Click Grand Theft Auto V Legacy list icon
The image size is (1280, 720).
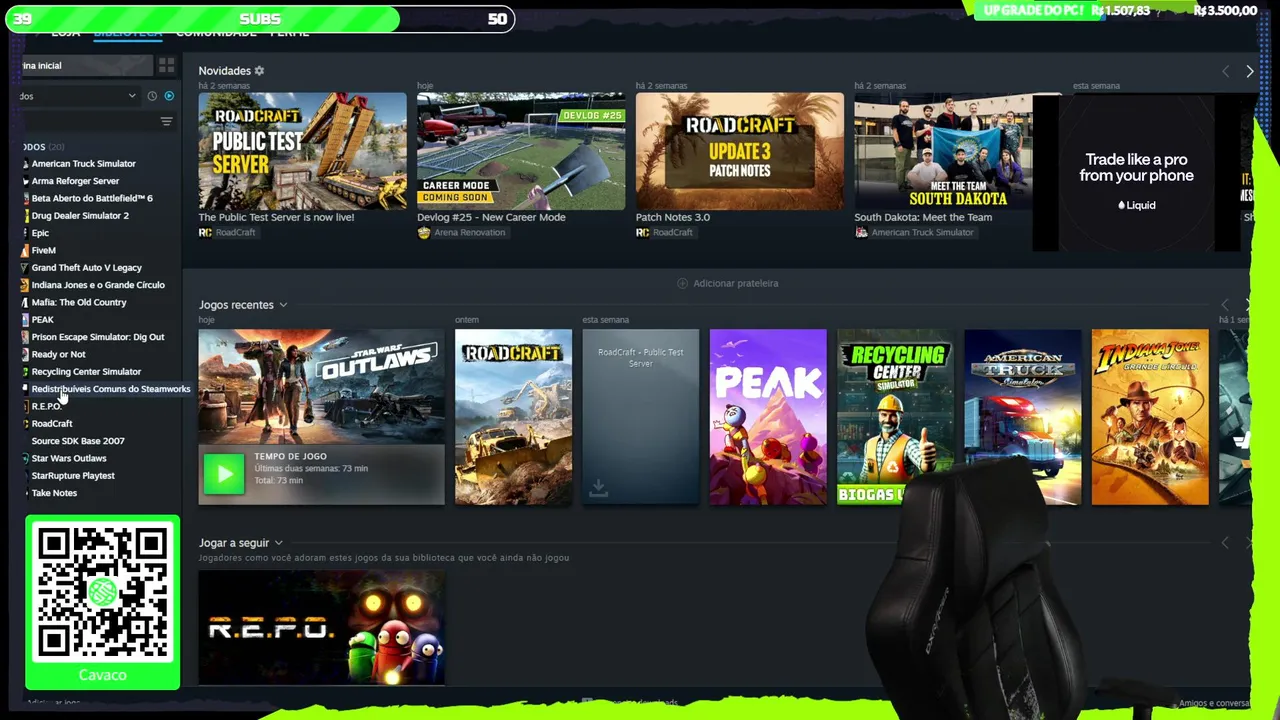(25, 268)
